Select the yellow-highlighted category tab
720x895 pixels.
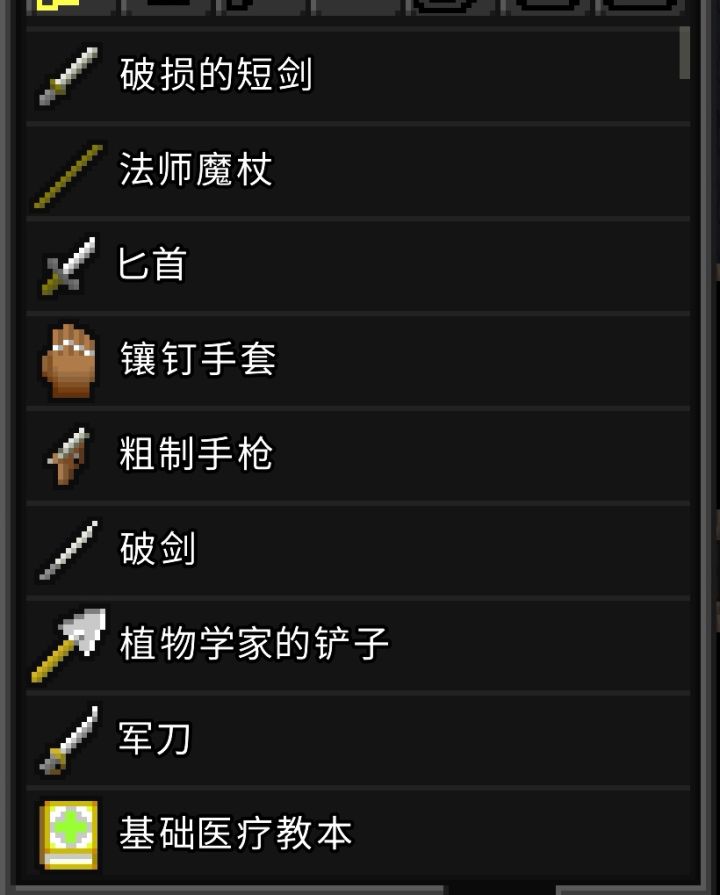coord(69,6)
